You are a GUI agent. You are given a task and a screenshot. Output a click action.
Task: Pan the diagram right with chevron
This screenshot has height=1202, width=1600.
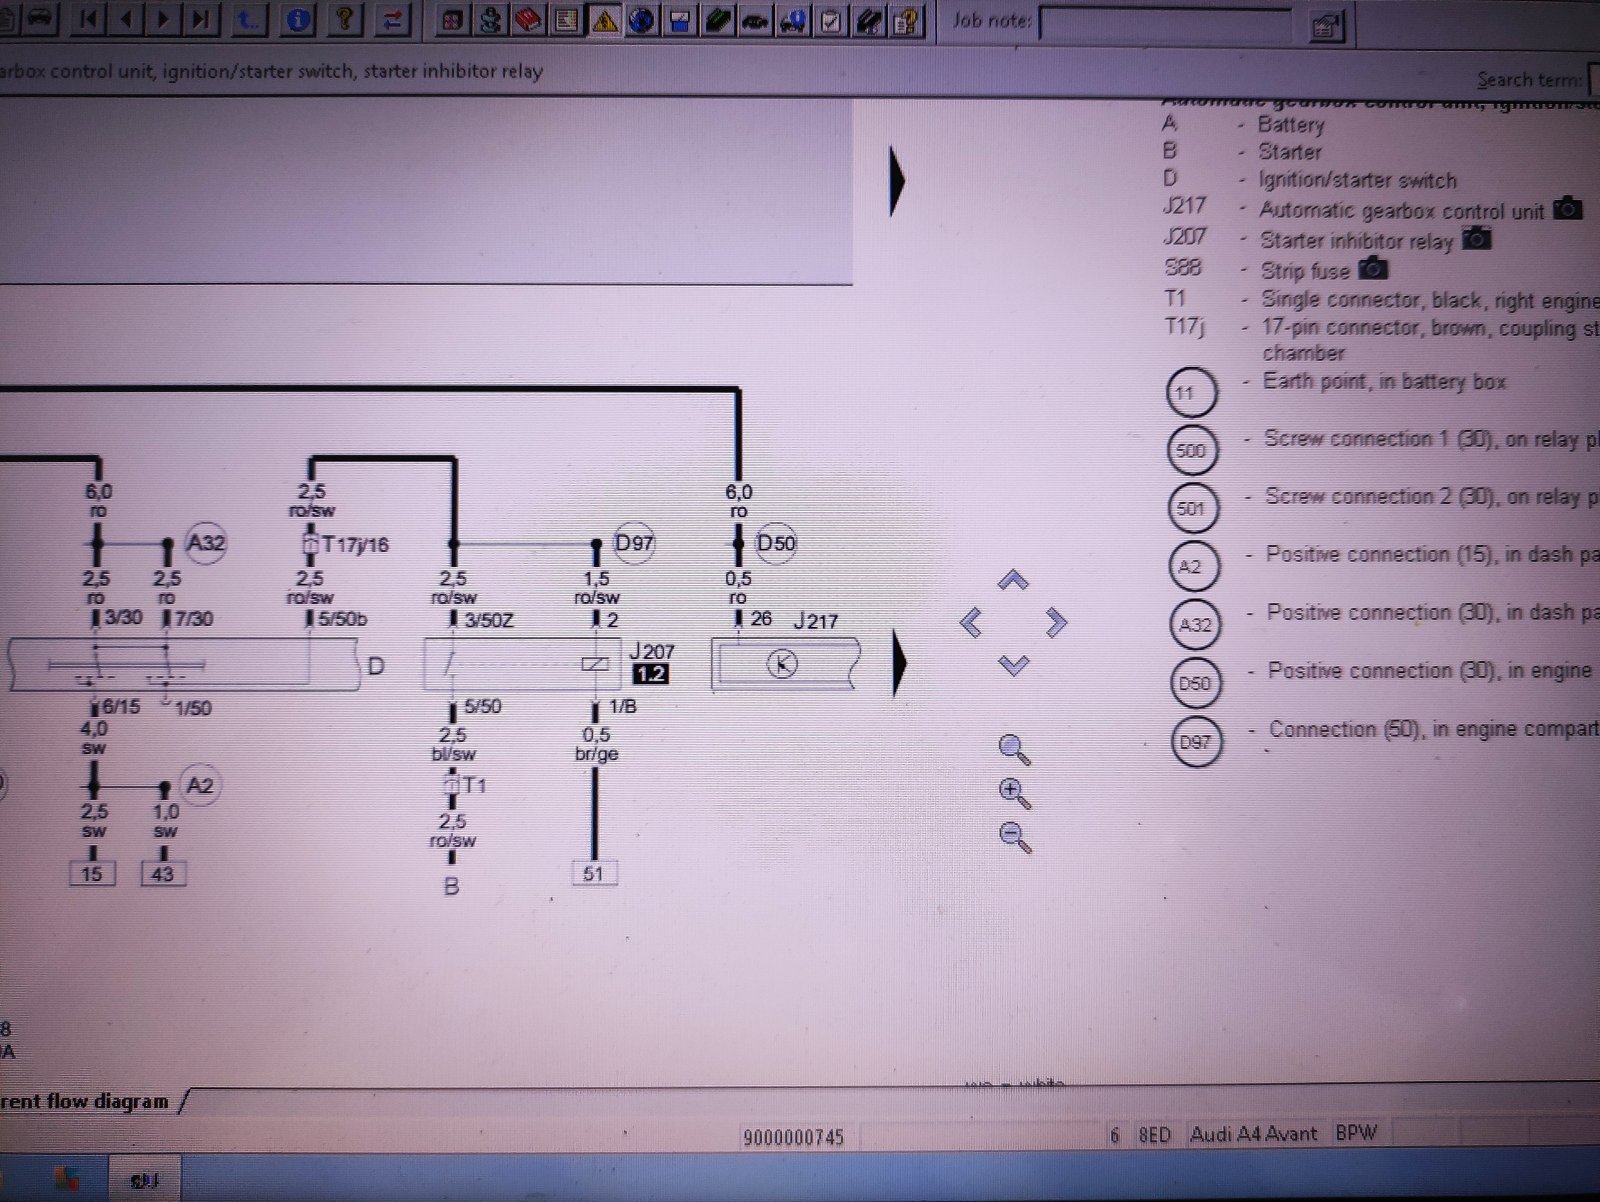point(1056,622)
